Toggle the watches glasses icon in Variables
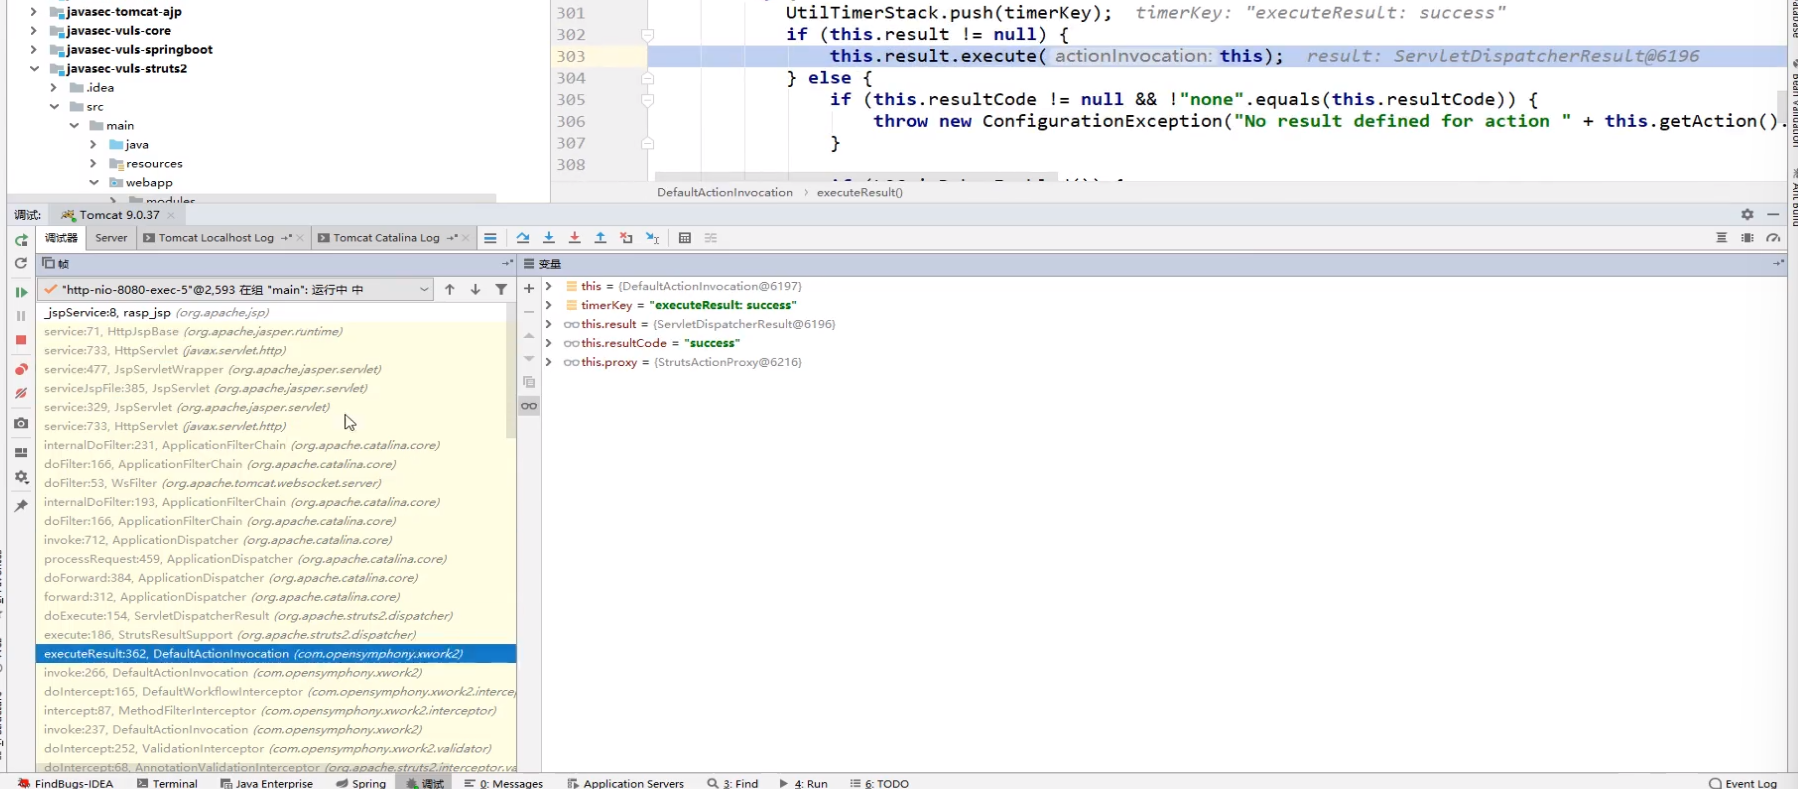The height and width of the screenshot is (789, 1798). pyautogui.click(x=529, y=406)
